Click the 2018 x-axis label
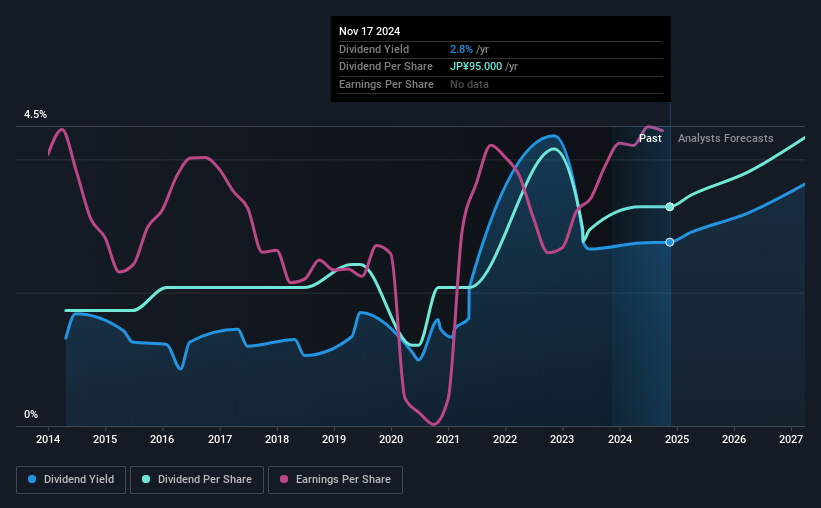Image resolution: width=821 pixels, height=508 pixels. click(276, 439)
